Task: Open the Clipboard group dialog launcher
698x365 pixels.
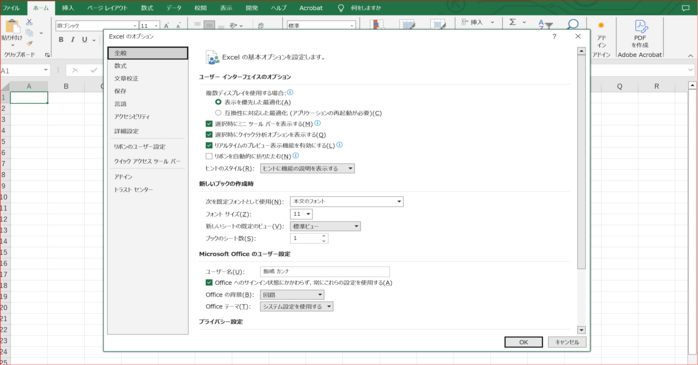Action: (x=47, y=55)
